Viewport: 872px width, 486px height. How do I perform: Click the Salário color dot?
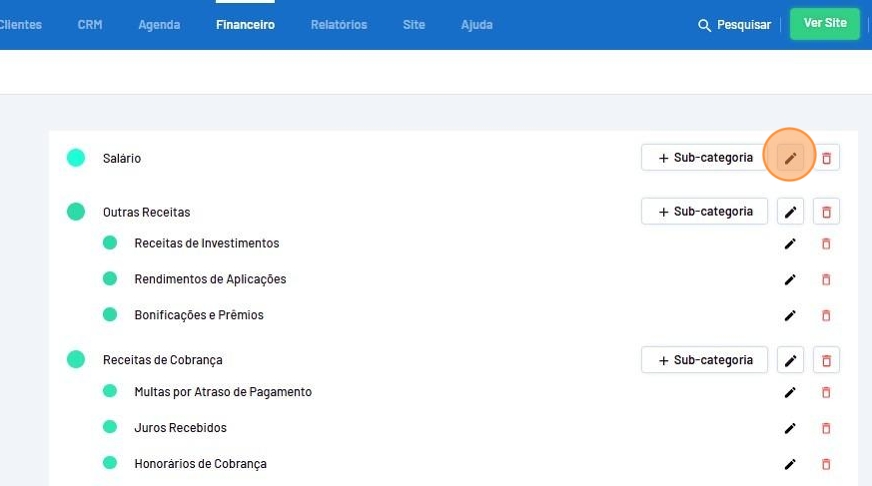click(x=76, y=158)
